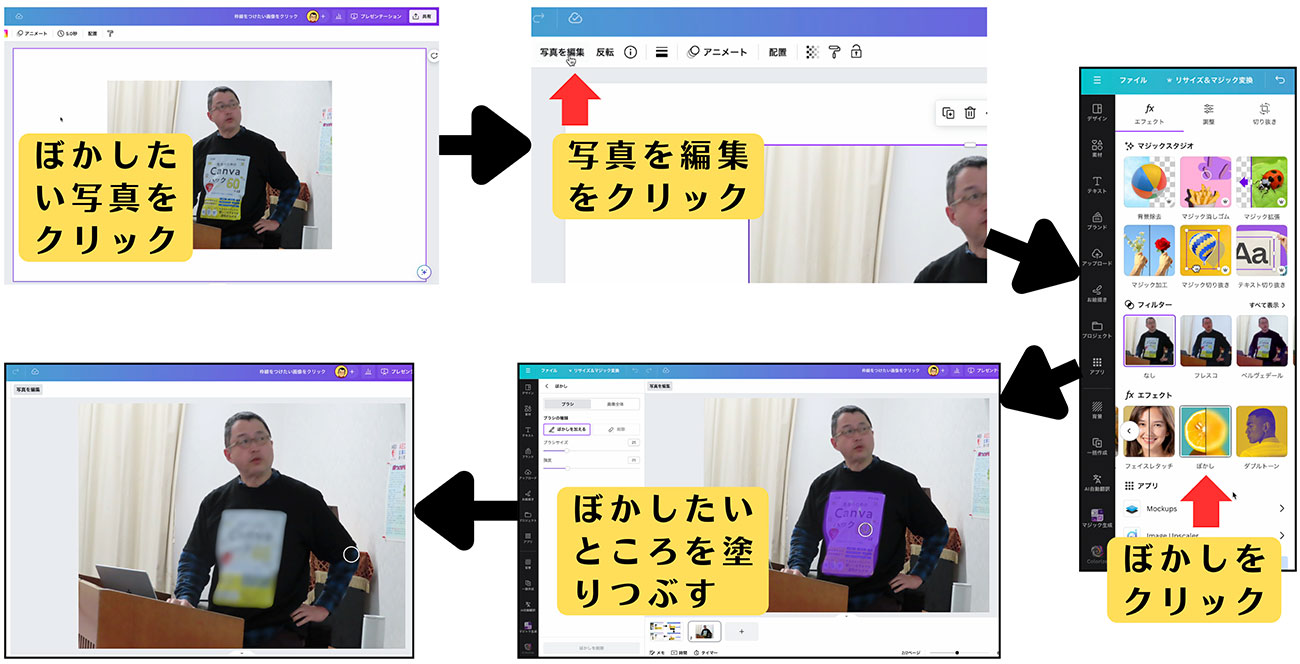This screenshot has height=664, width=1300.
Task: Select the フェイスレタッチ effect
Action: point(1149,431)
